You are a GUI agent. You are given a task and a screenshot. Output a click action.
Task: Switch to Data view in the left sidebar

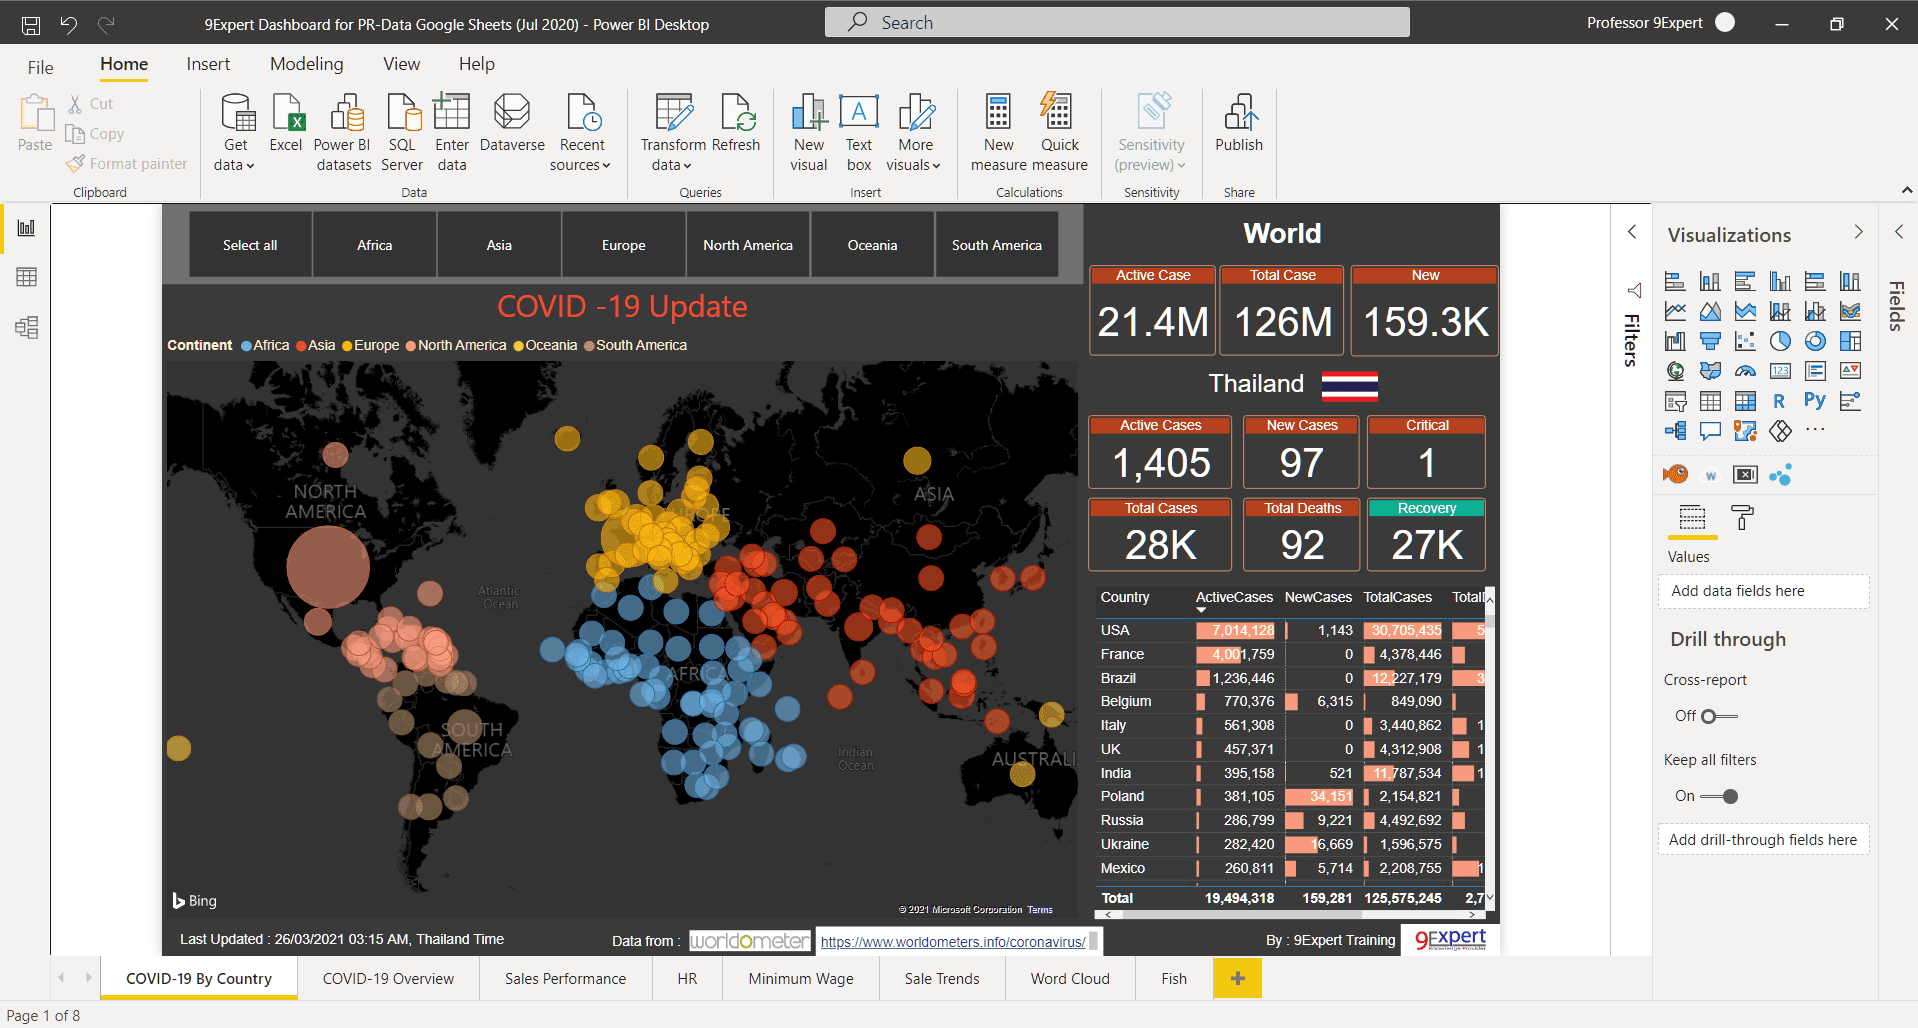tap(26, 277)
